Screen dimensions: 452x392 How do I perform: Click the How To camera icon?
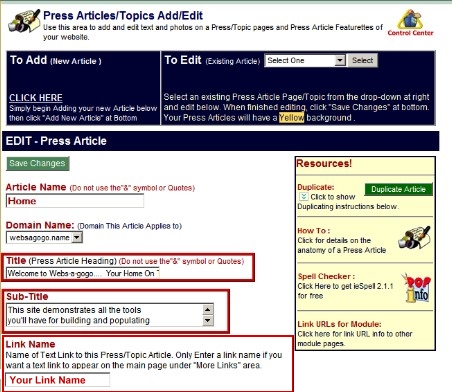[x=414, y=237]
